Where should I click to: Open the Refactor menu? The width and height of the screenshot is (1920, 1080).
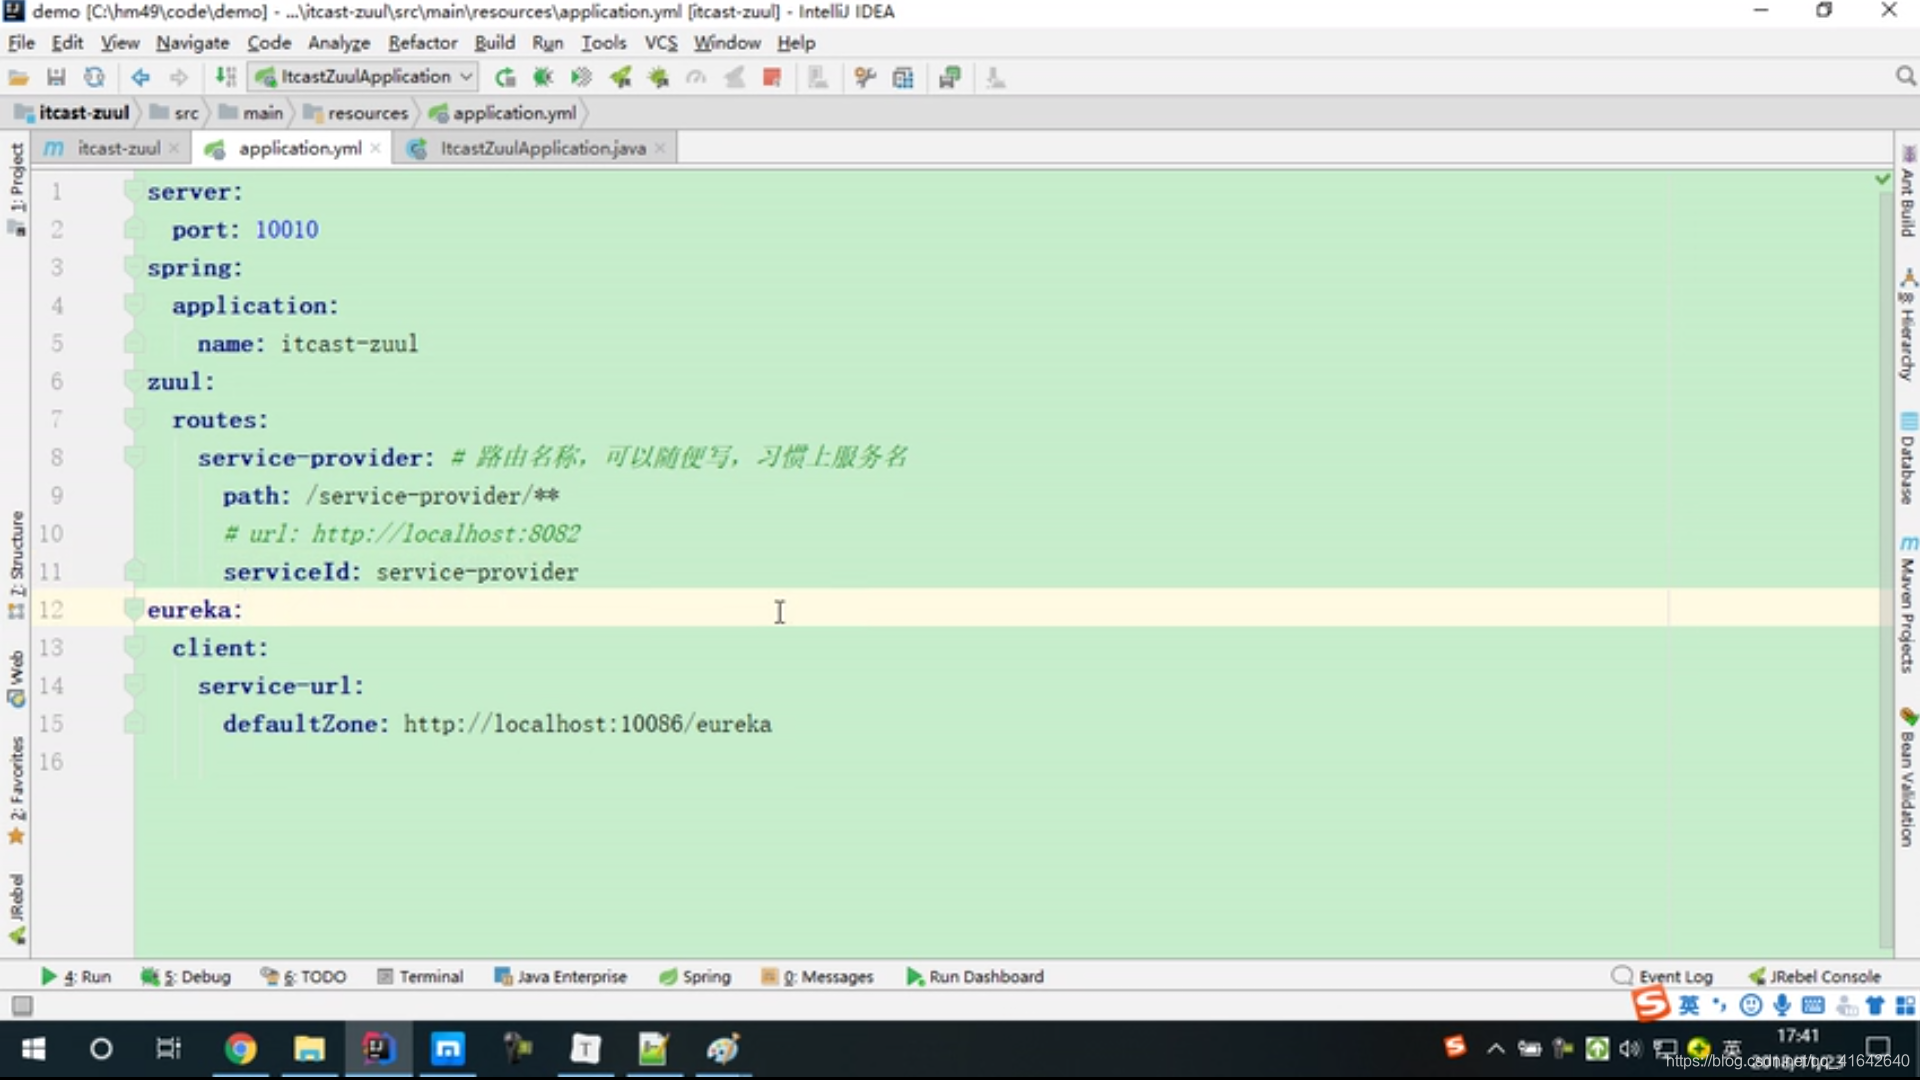tap(423, 42)
